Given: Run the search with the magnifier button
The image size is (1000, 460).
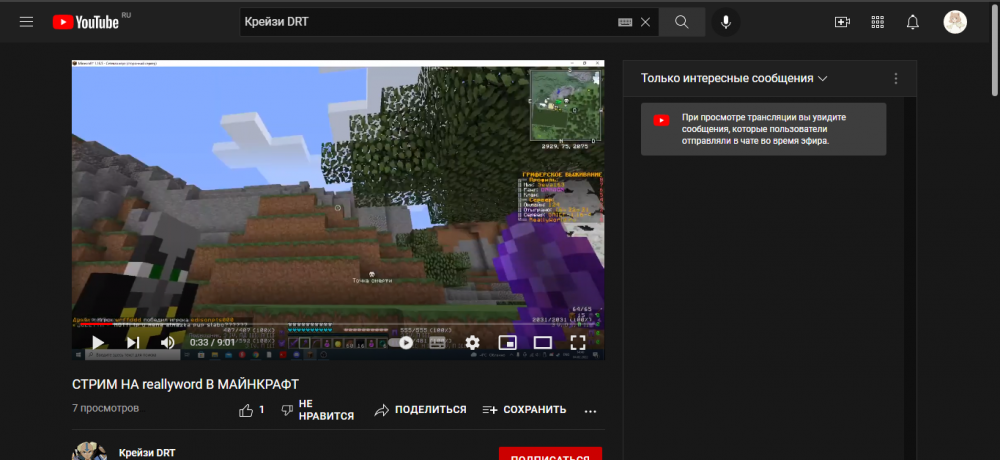Looking at the screenshot, I should [682, 22].
